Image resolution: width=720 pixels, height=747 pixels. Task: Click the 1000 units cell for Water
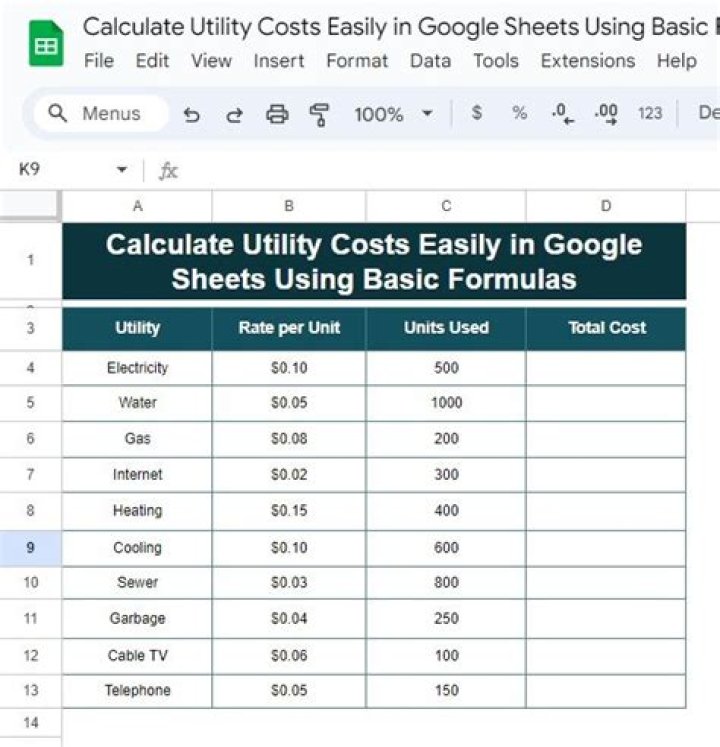point(446,403)
